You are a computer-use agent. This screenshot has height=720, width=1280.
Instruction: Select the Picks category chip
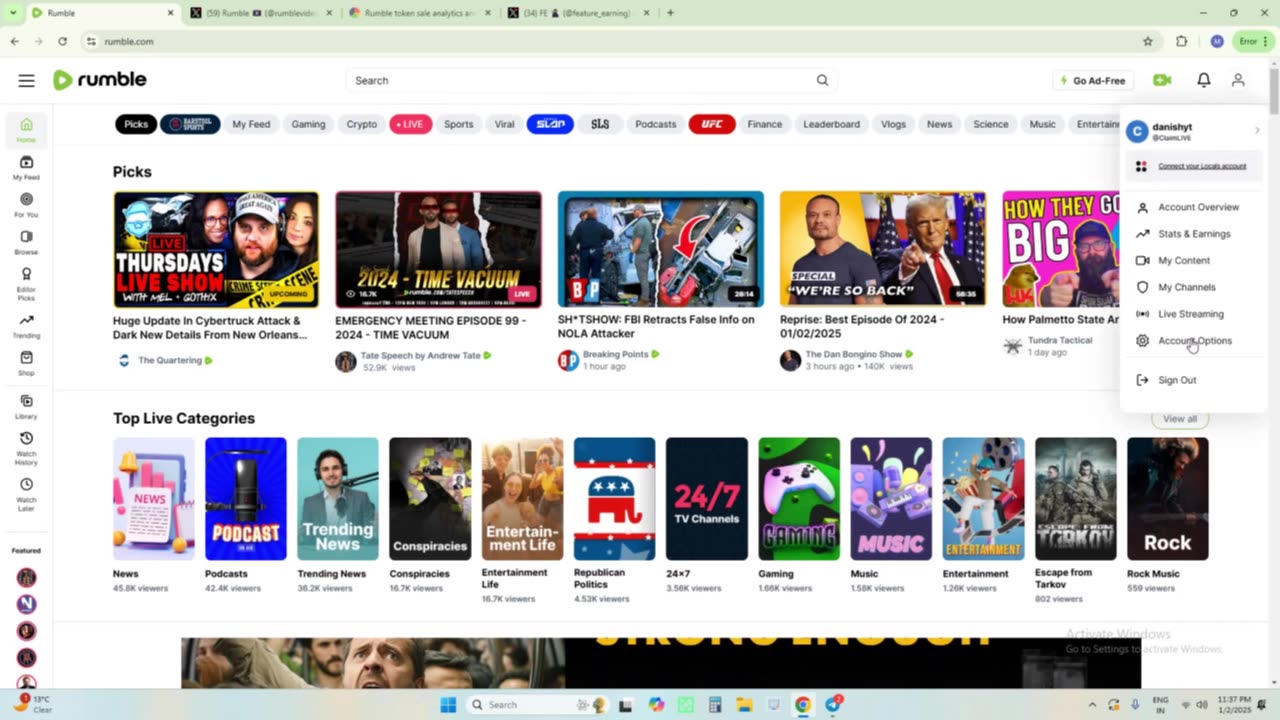pos(136,124)
